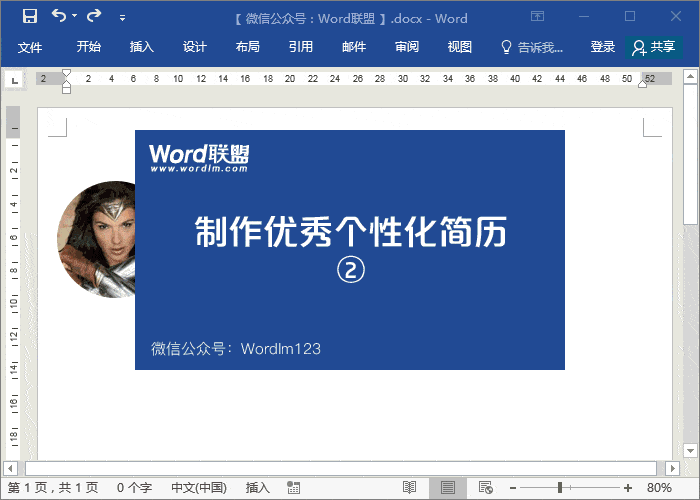Switch to the 引用 ribbon tab
Screen dimensions: 700x500
(300, 46)
